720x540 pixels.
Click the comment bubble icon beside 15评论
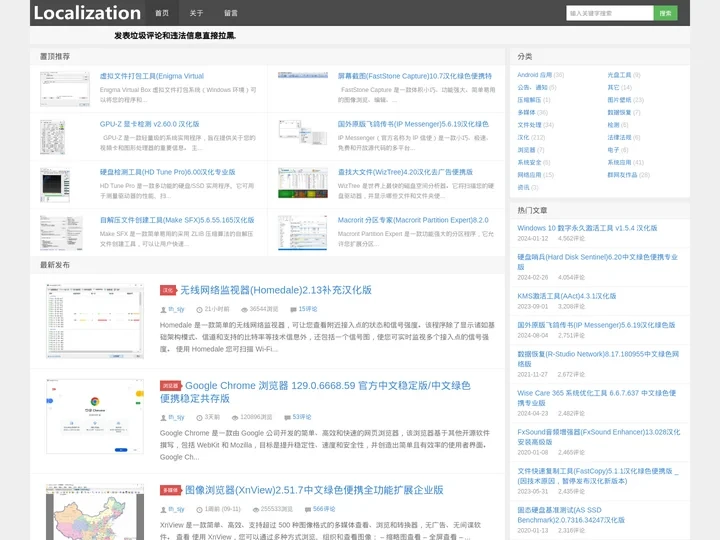click(293, 309)
